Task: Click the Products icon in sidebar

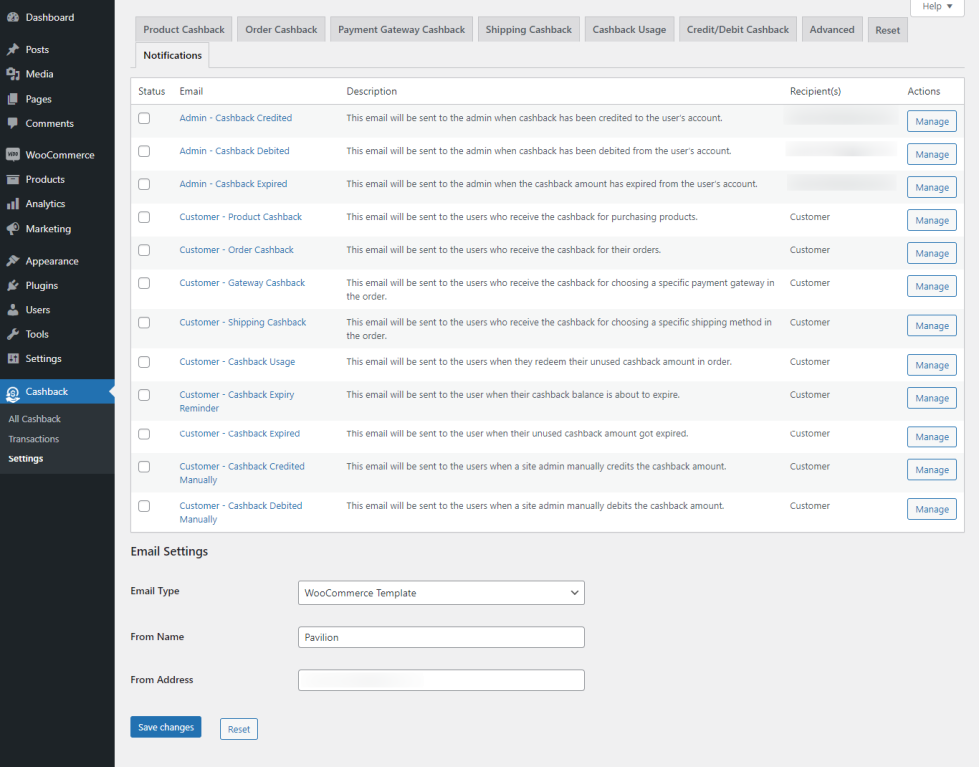Action: (12, 179)
